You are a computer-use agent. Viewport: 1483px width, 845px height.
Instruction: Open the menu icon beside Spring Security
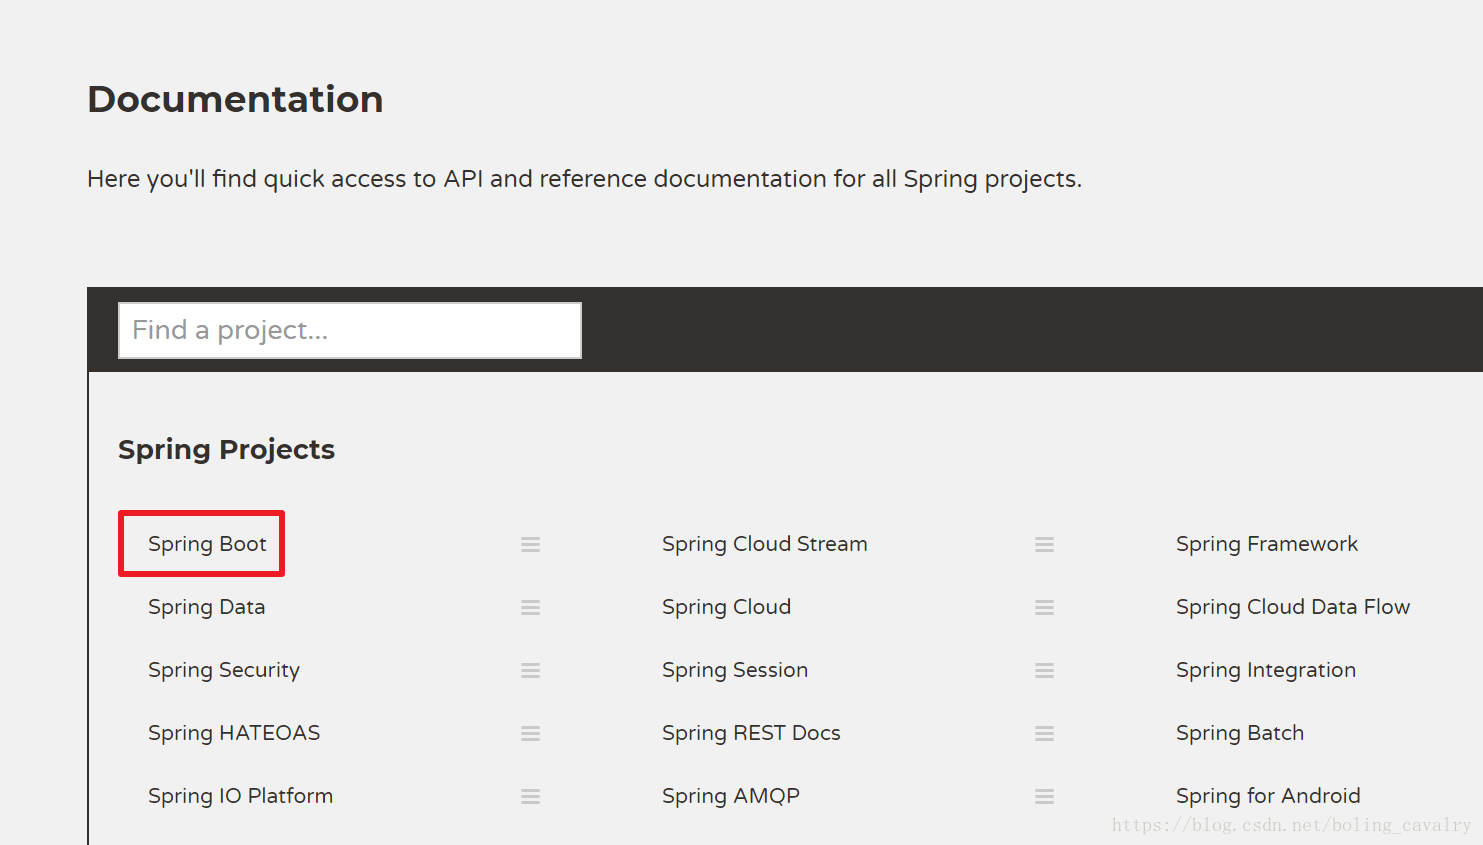coord(530,671)
